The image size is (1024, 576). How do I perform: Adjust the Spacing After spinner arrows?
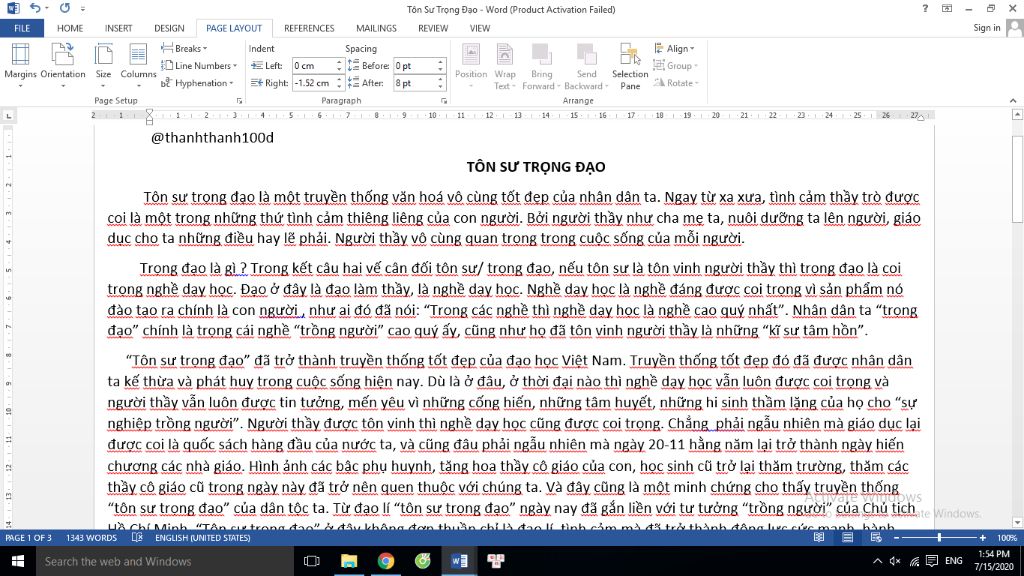440,83
